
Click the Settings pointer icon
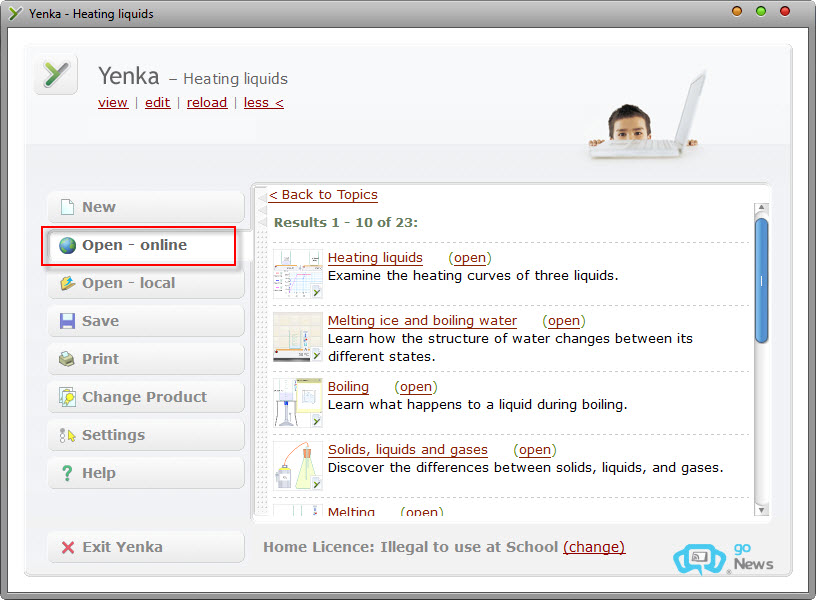68,435
